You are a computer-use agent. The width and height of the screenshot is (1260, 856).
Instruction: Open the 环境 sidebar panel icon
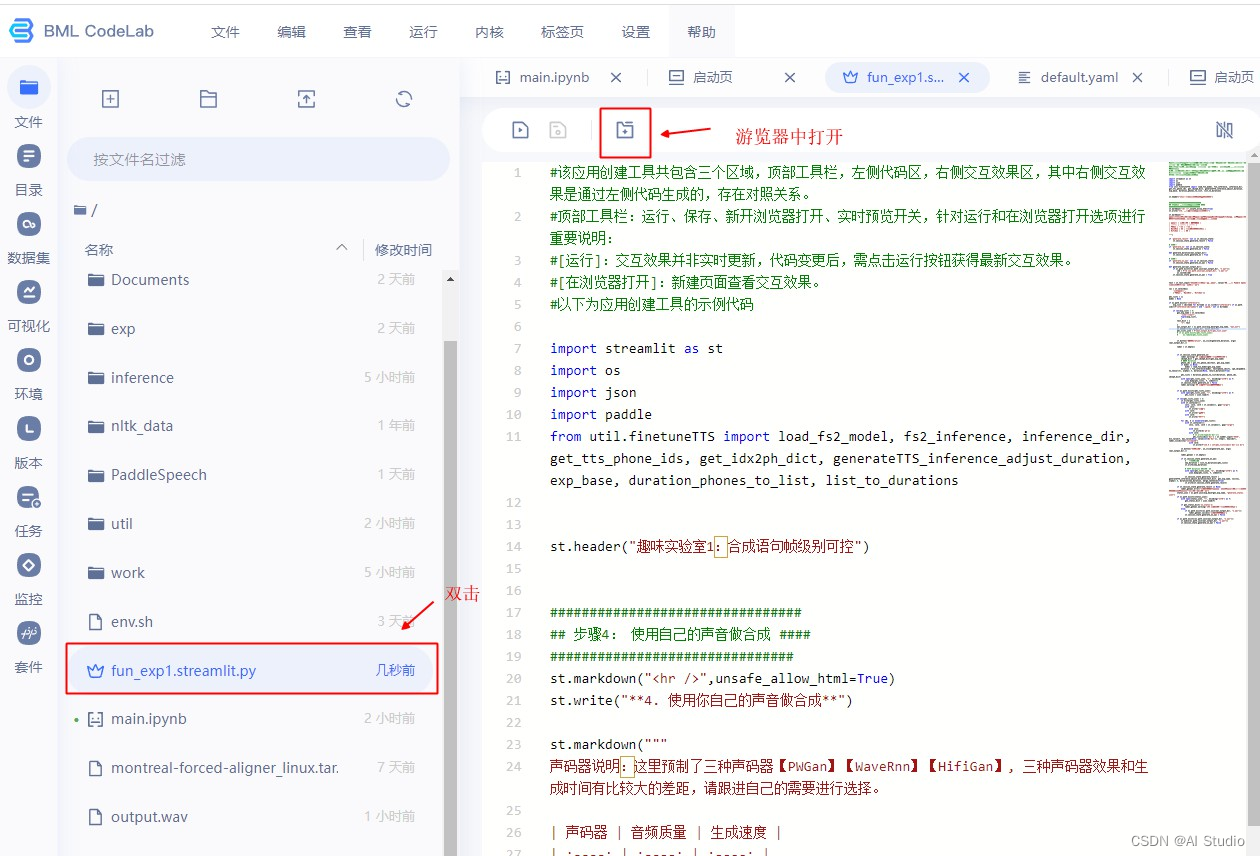[x=29, y=360]
